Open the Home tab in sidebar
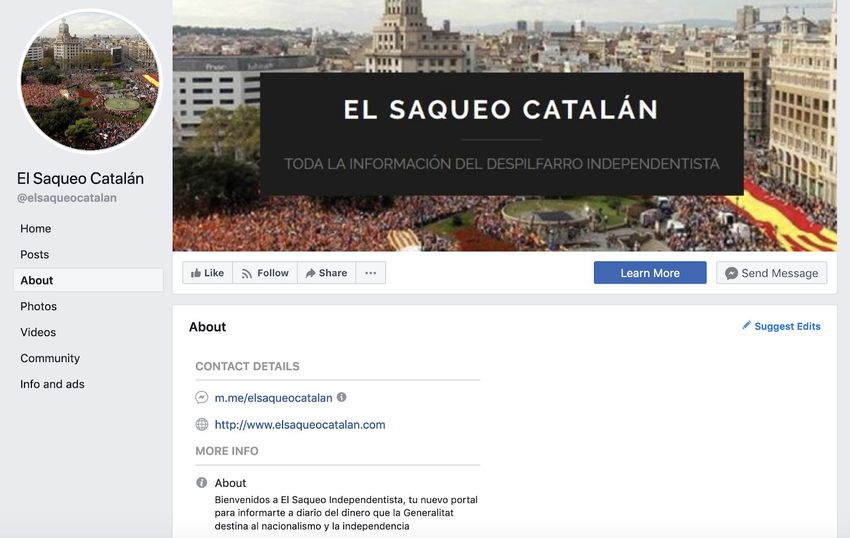Viewport: 850px width, 538px height. [36, 228]
